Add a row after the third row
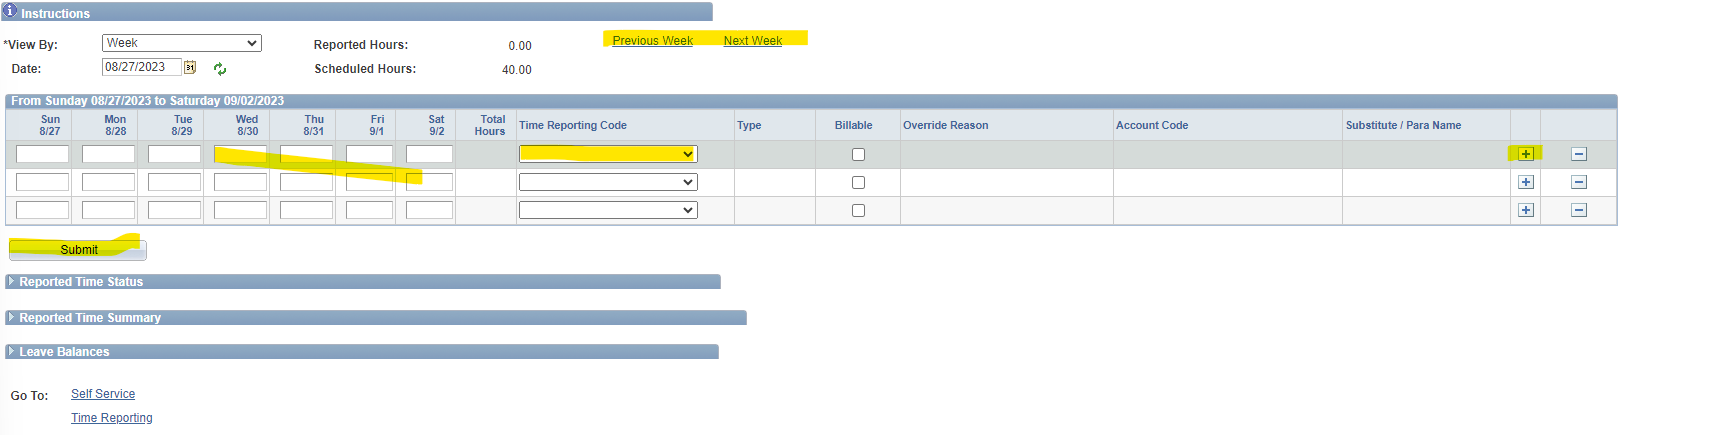The height and width of the screenshot is (435, 1713). tap(1526, 210)
